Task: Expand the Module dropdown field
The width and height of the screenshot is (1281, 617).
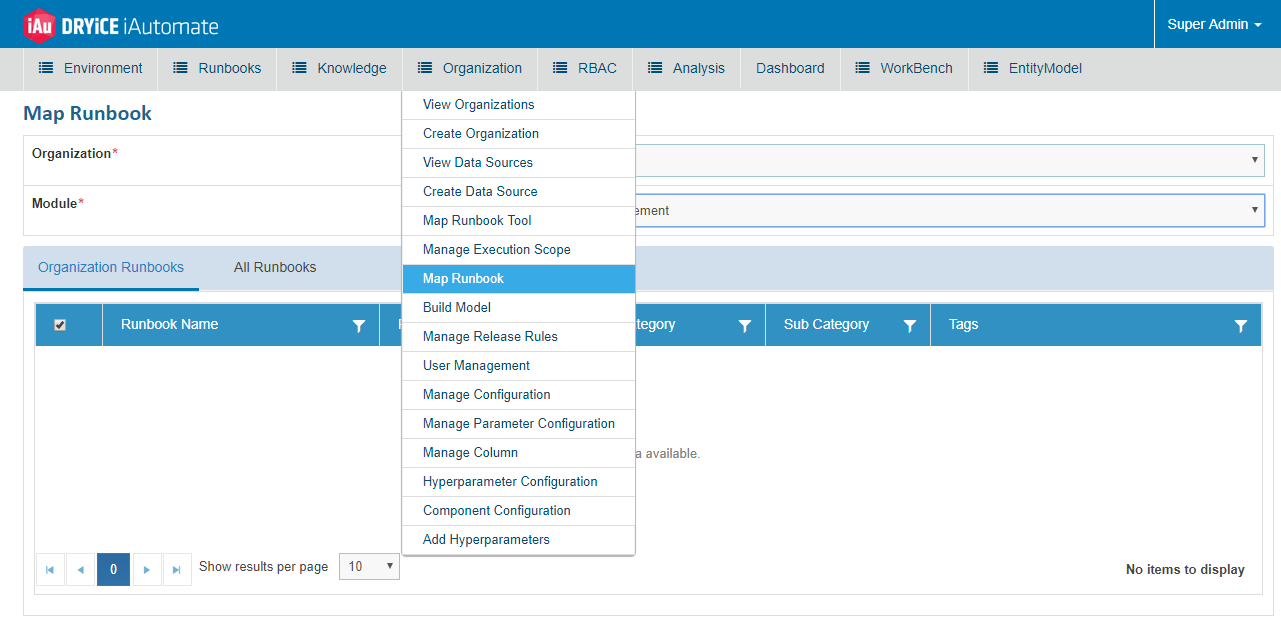Action: (x=948, y=210)
